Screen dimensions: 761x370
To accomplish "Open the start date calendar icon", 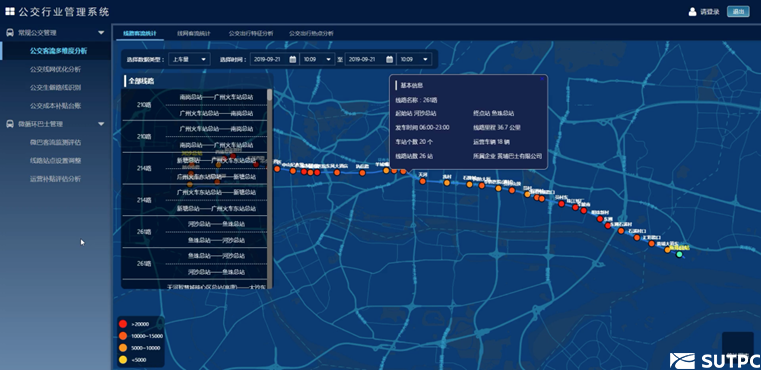I will 293,59.
